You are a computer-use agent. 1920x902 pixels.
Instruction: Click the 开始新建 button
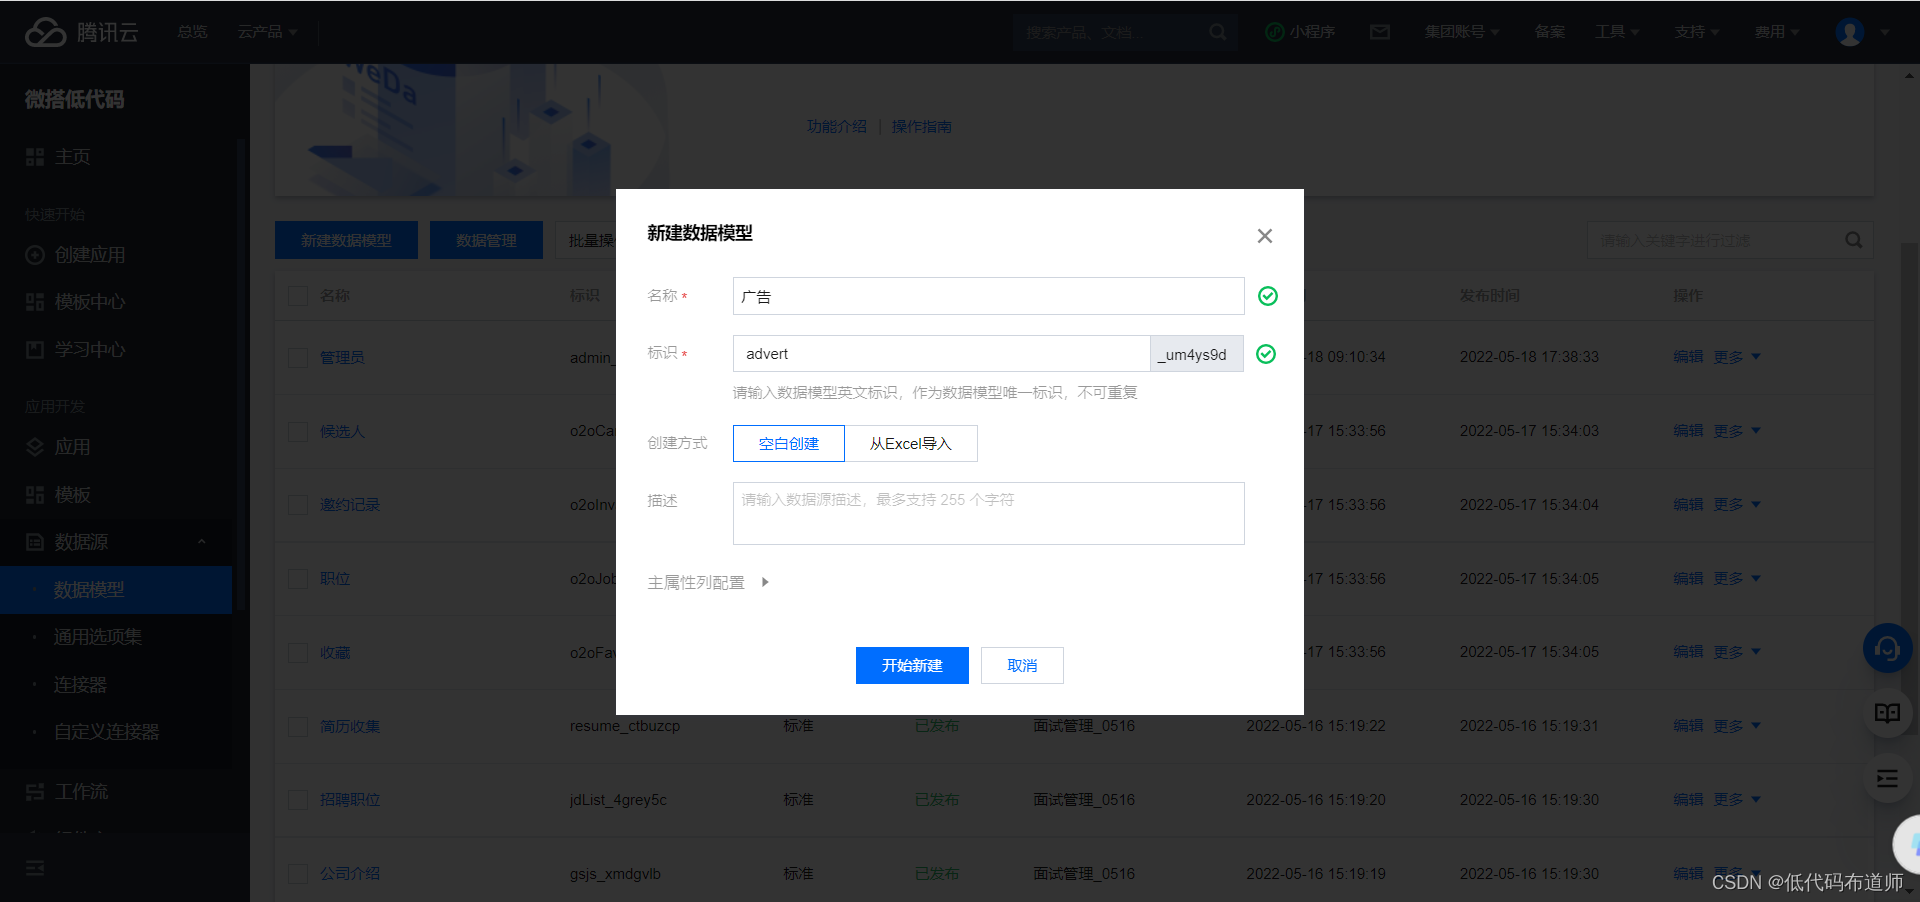pyautogui.click(x=912, y=665)
